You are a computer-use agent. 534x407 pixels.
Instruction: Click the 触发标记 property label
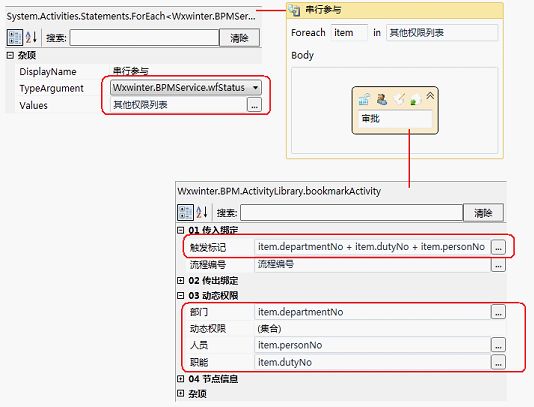click(x=208, y=248)
